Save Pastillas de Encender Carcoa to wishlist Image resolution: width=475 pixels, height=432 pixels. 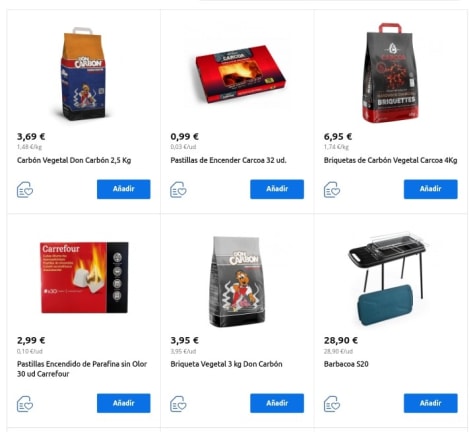(178, 190)
